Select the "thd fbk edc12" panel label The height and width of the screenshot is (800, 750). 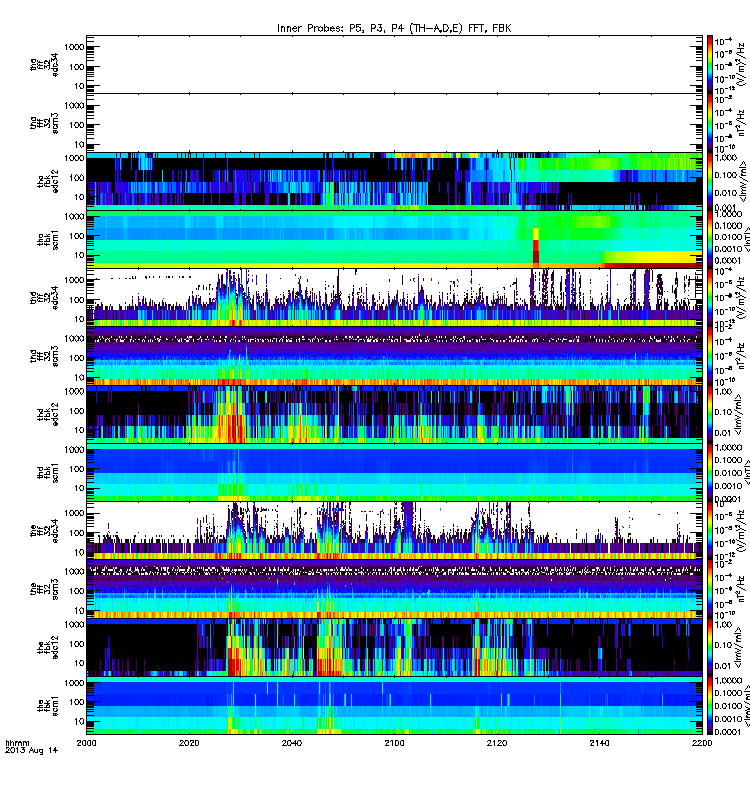(x=48, y=414)
